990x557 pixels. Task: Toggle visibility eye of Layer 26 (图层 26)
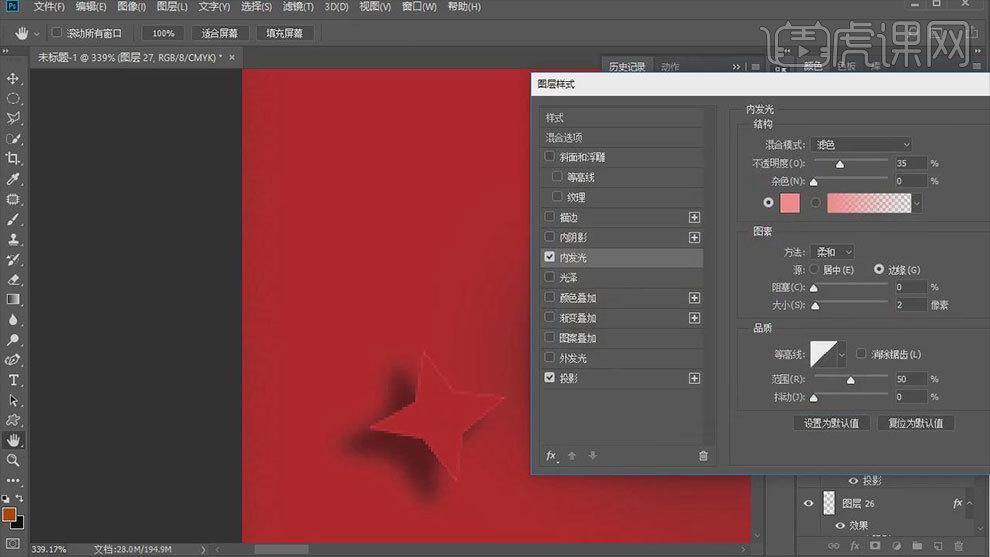click(x=809, y=503)
